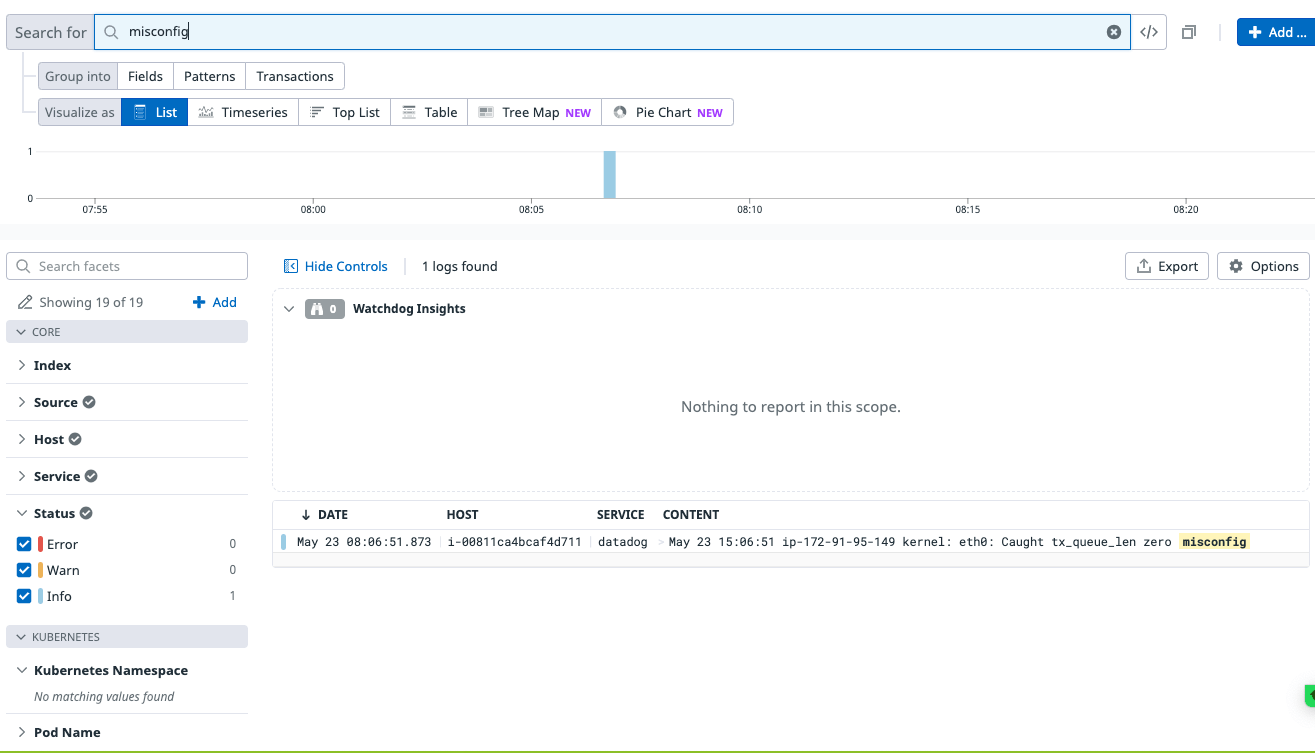Switch visualization to Top List
1315x753 pixels.
pyautogui.click(x=345, y=112)
